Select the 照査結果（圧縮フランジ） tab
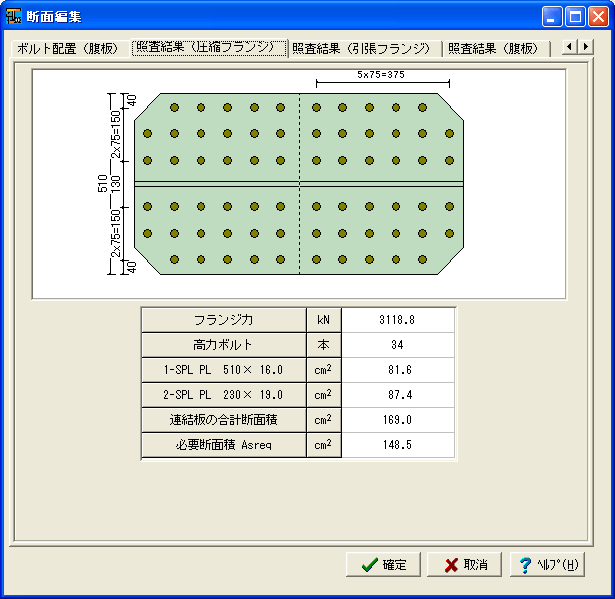 tap(209, 48)
